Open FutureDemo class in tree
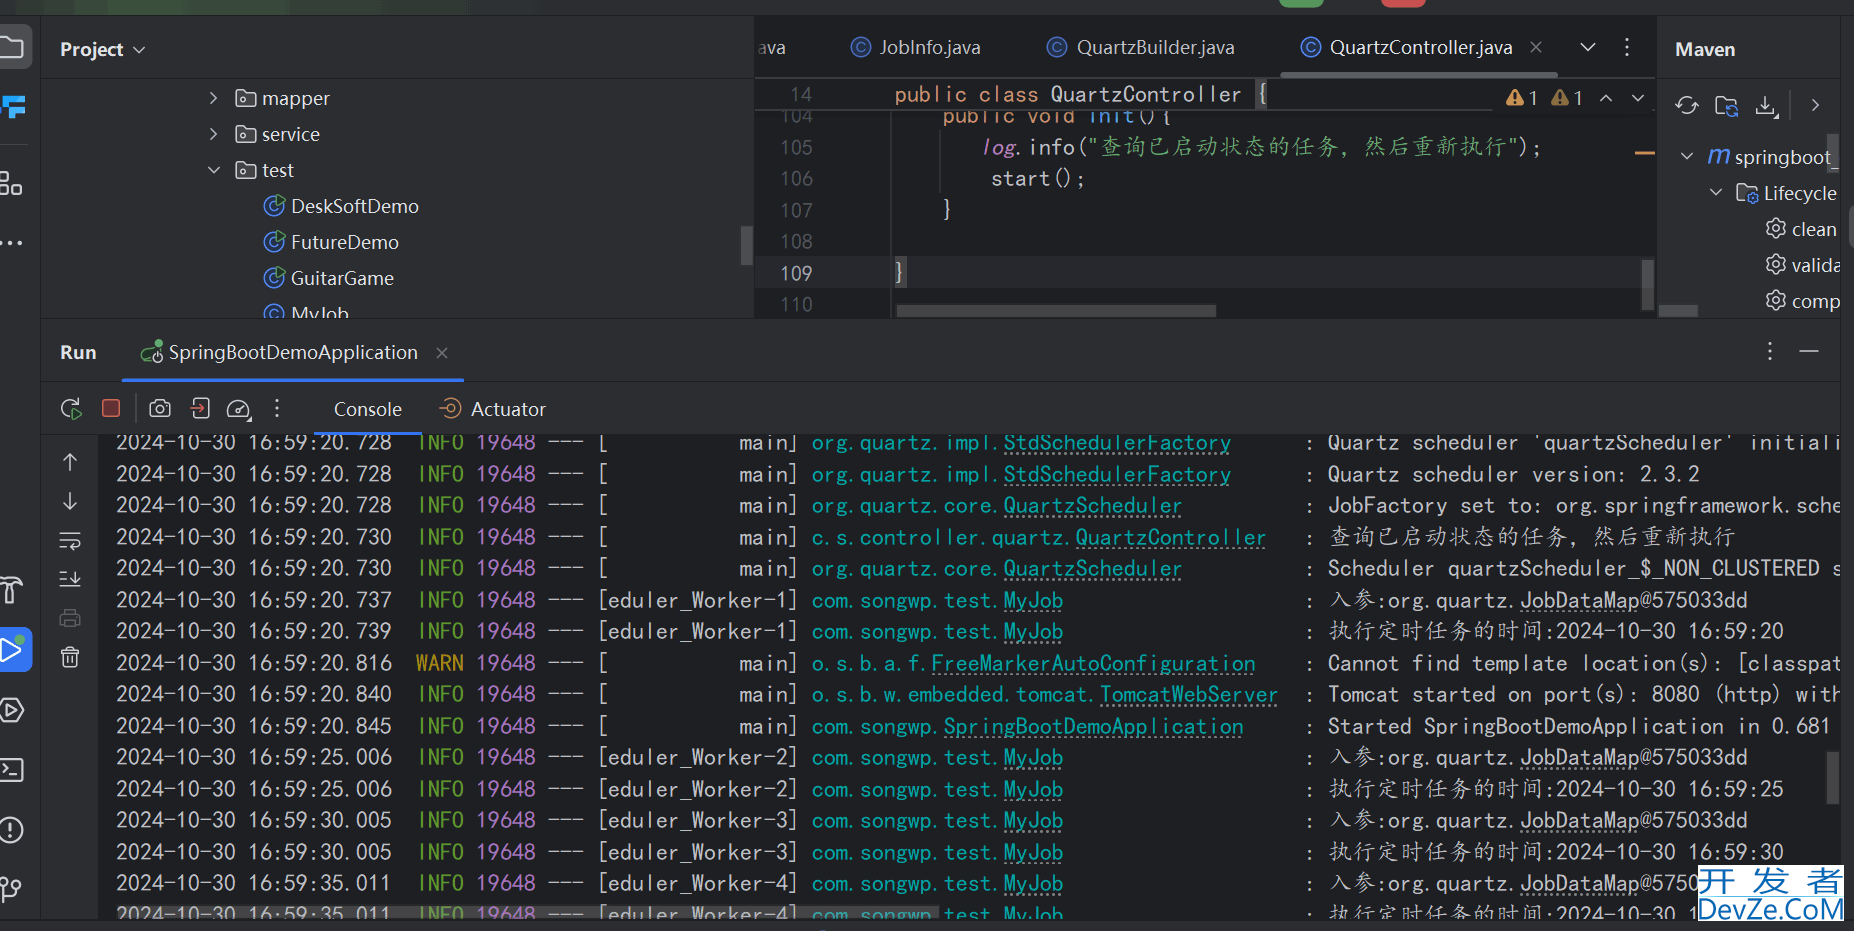The height and width of the screenshot is (931, 1854). tap(331, 242)
